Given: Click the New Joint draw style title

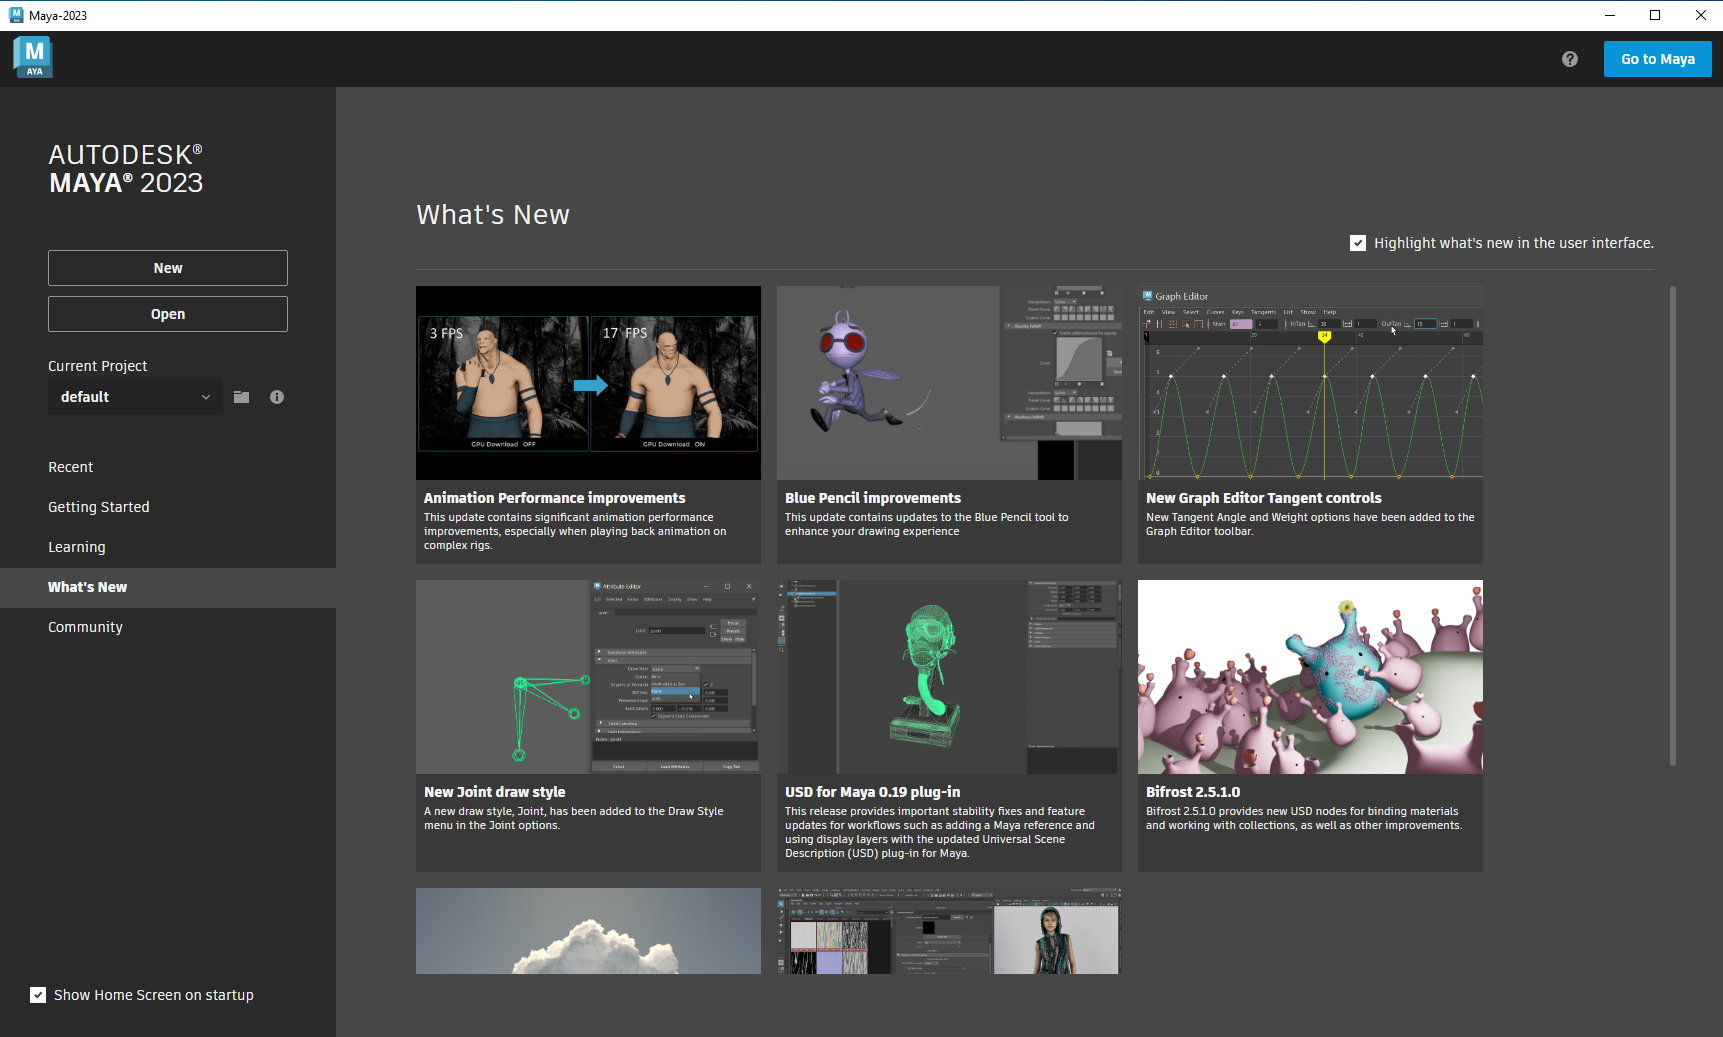Looking at the screenshot, I should click(x=494, y=792).
